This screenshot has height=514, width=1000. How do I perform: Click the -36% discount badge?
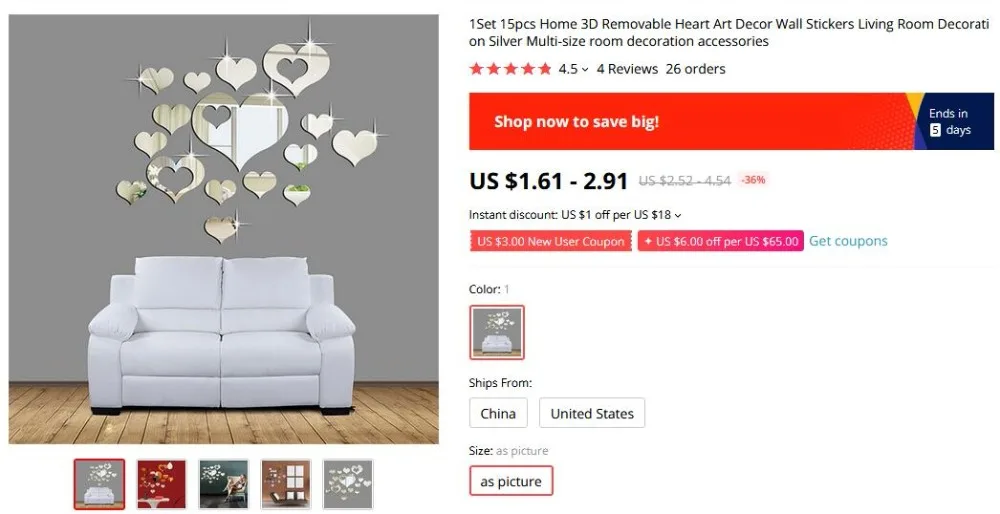click(x=753, y=180)
